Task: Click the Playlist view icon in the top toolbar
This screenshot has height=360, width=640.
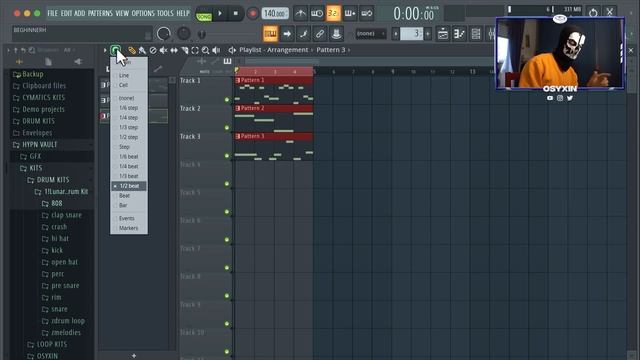Action: tap(443, 34)
